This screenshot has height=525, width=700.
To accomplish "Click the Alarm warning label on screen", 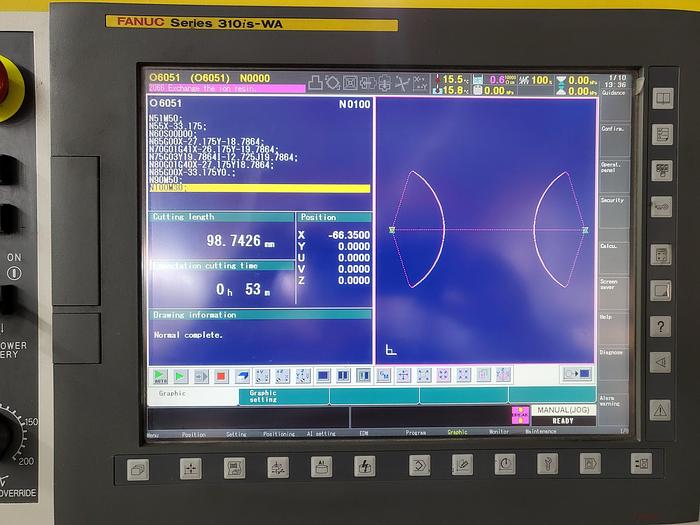I will coord(609,400).
